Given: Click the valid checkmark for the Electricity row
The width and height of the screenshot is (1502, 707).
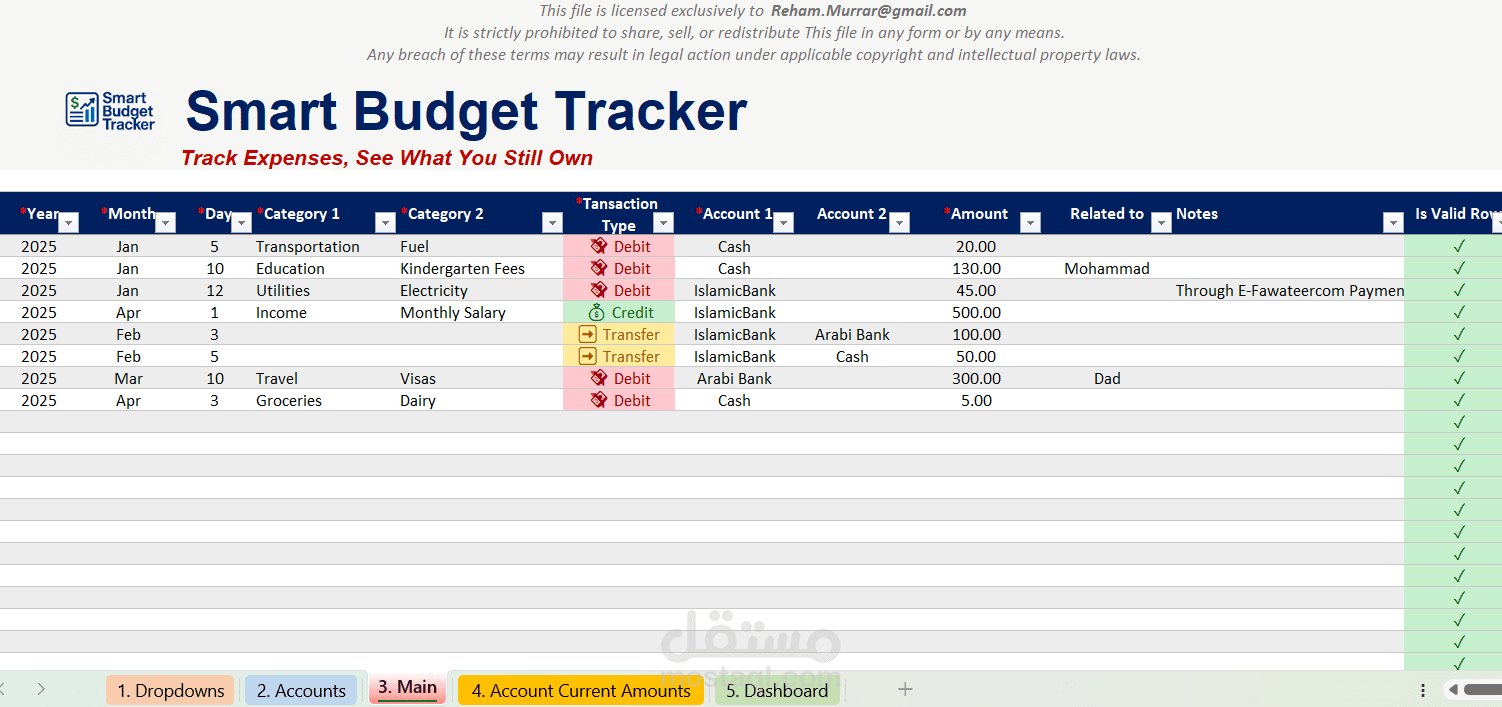Looking at the screenshot, I should (1459, 290).
